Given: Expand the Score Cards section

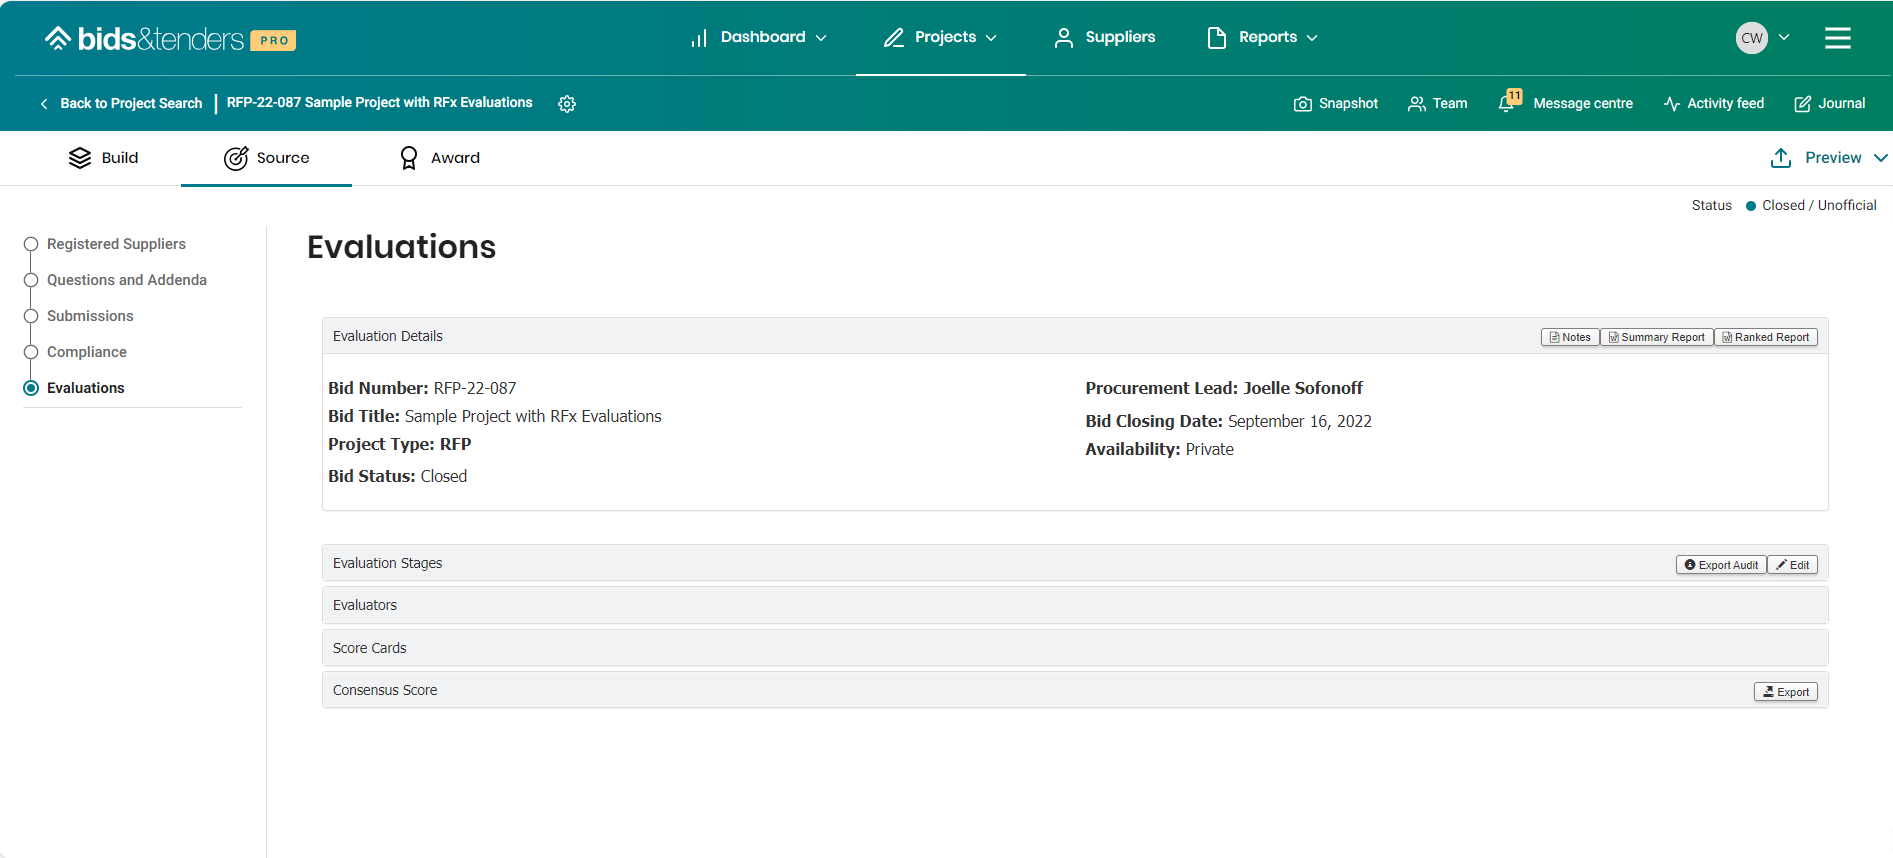Looking at the screenshot, I should pyautogui.click(x=370, y=648).
